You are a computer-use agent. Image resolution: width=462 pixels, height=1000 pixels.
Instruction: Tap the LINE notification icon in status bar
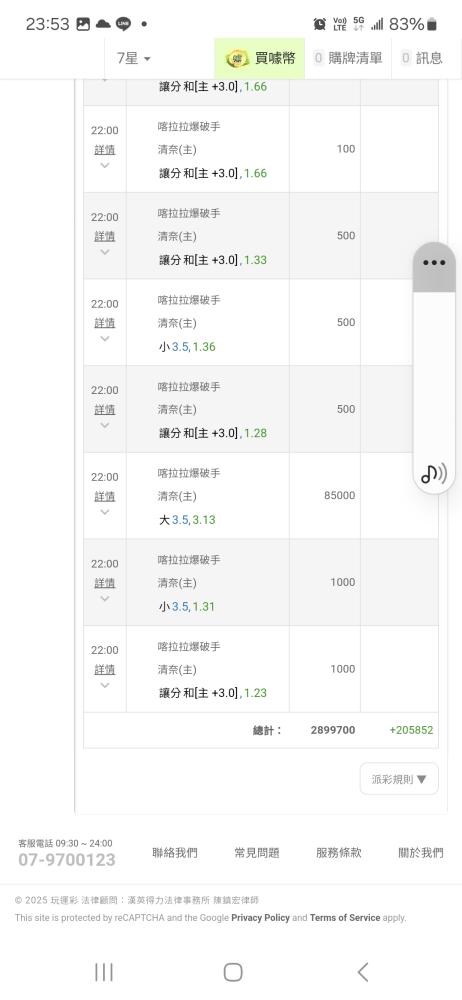123,24
